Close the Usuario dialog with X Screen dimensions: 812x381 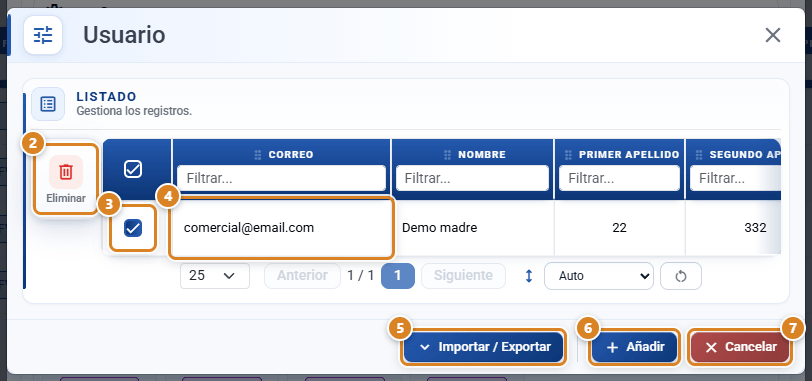[773, 35]
